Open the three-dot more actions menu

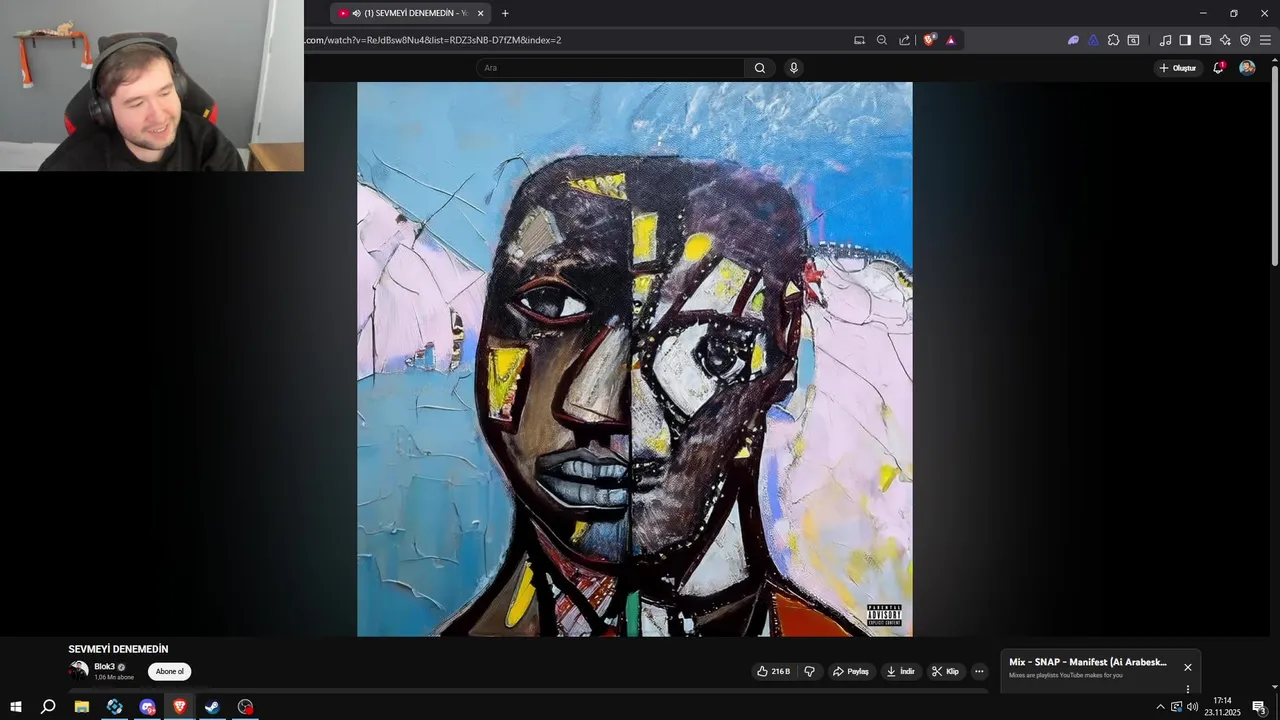tap(979, 671)
